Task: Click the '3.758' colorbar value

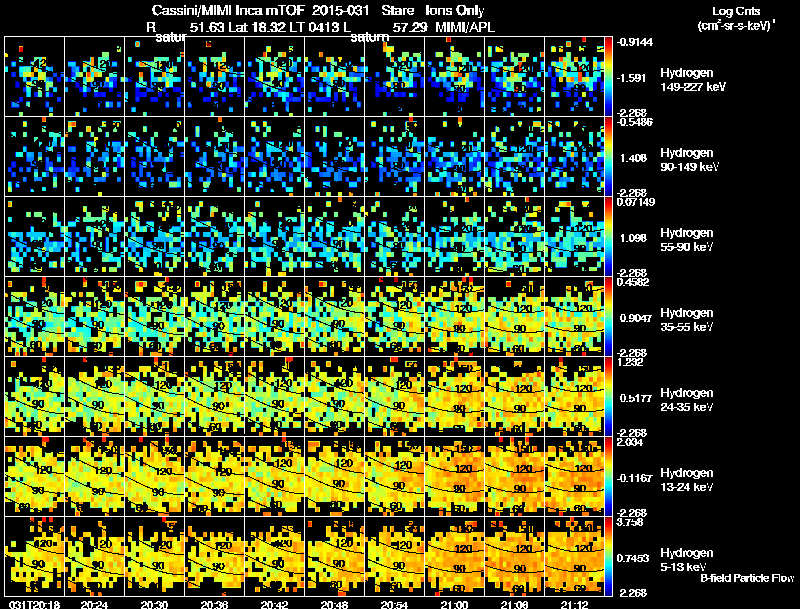Action: point(630,522)
